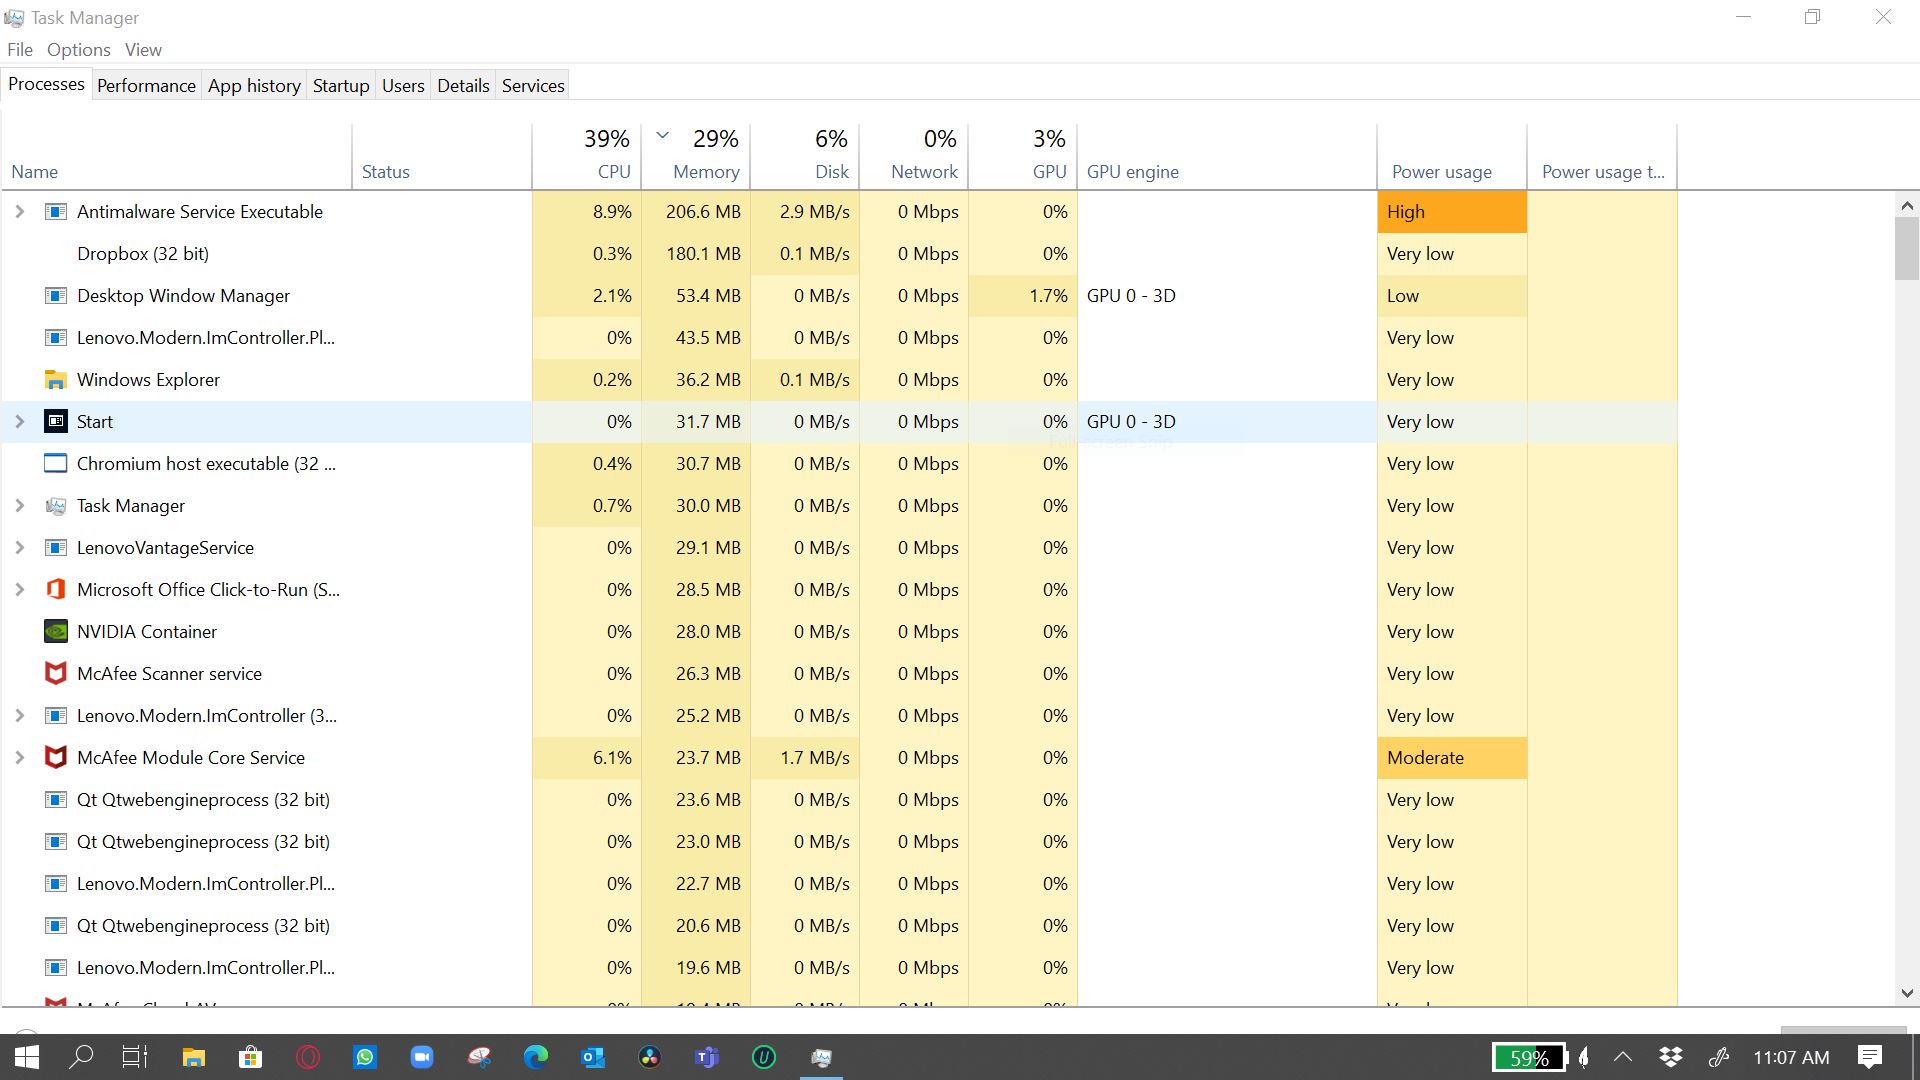
Task: Sort by the Power usage column
Action: tap(1441, 171)
